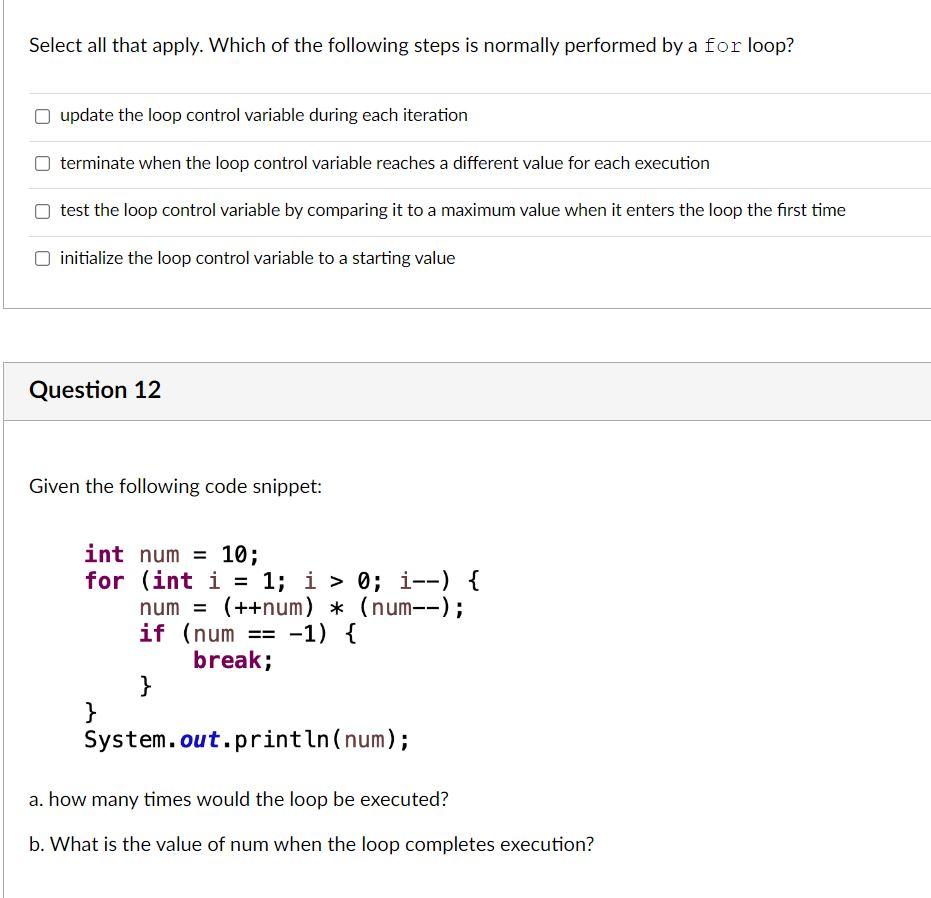Click the 'int num = 10;' code line

[170, 553]
